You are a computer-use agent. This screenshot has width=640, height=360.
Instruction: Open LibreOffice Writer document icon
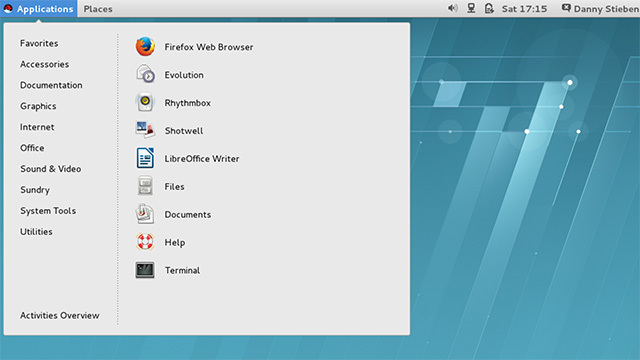(145, 158)
